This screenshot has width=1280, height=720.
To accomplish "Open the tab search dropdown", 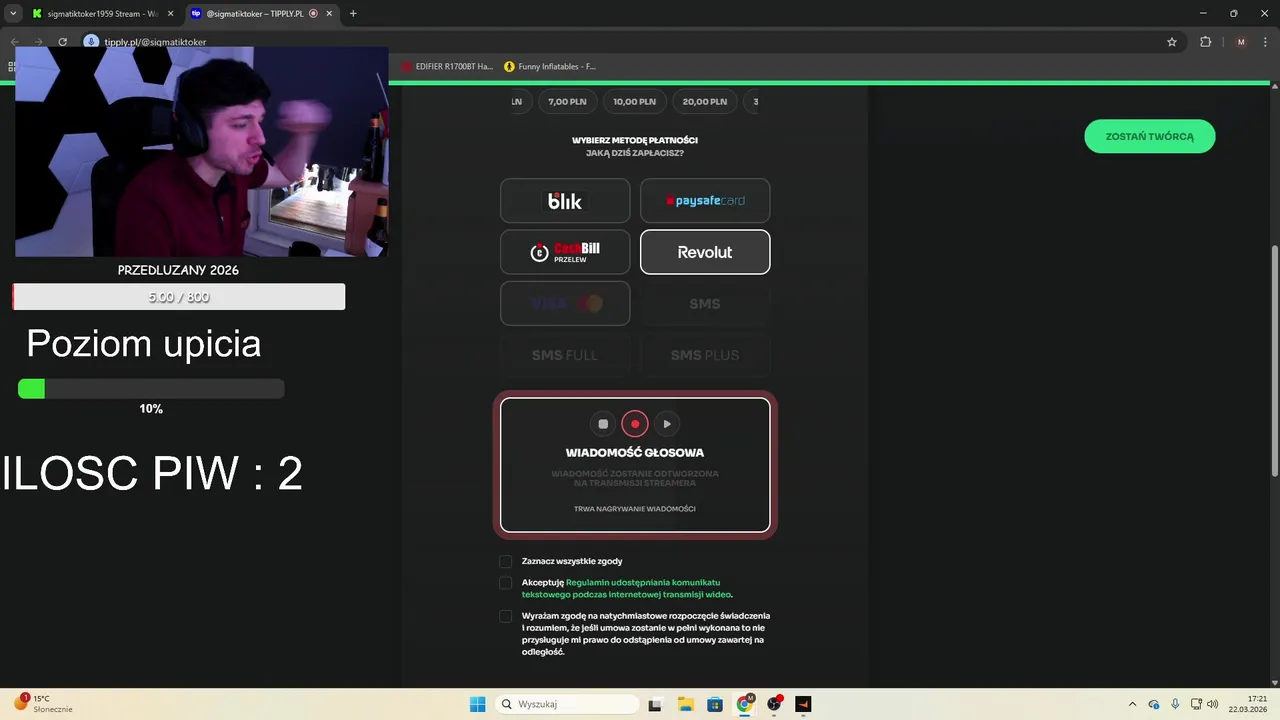I will pyautogui.click(x=13, y=14).
